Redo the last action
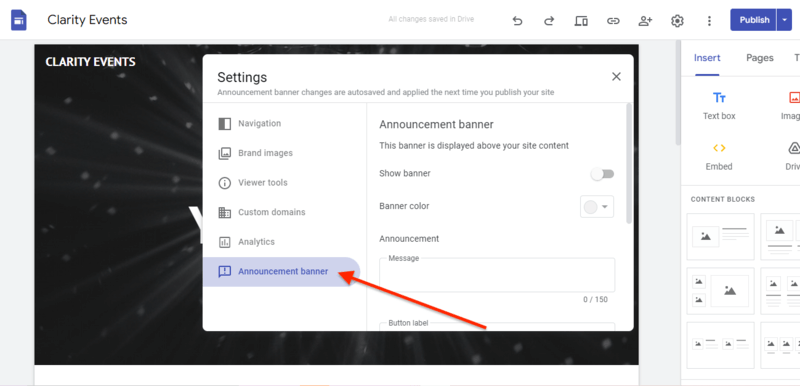Image resolution: width=800 pixels, height=386 pixels. 549,21
